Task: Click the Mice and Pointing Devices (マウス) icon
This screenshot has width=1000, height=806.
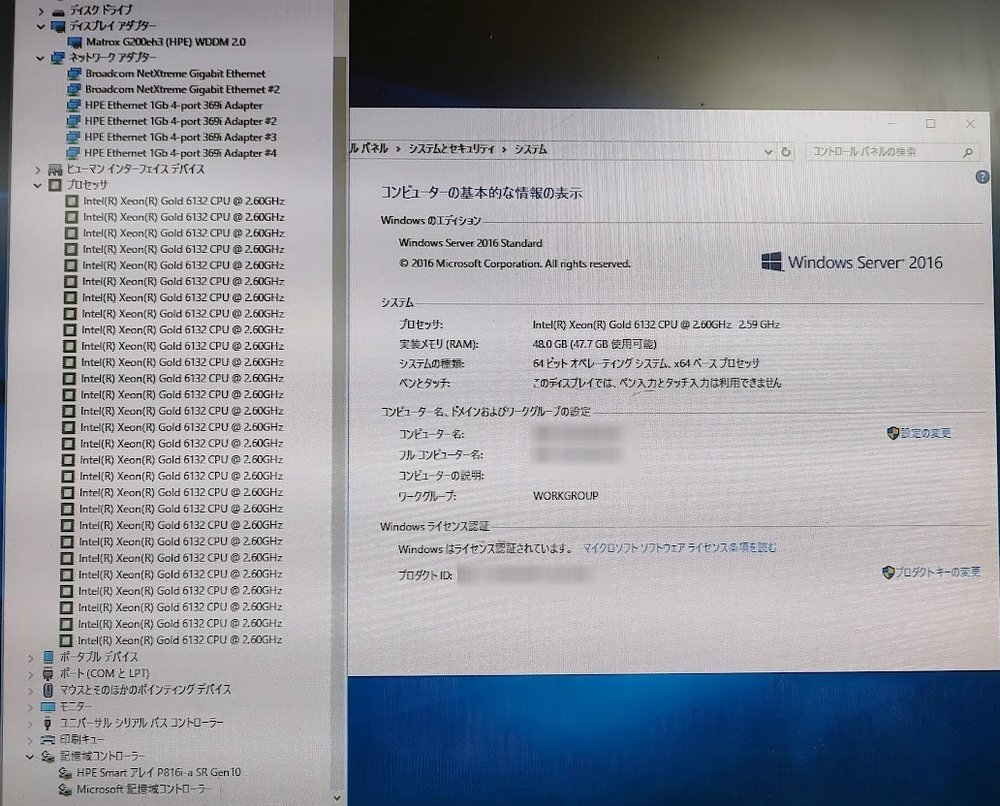Action: (x=48, y=690)
